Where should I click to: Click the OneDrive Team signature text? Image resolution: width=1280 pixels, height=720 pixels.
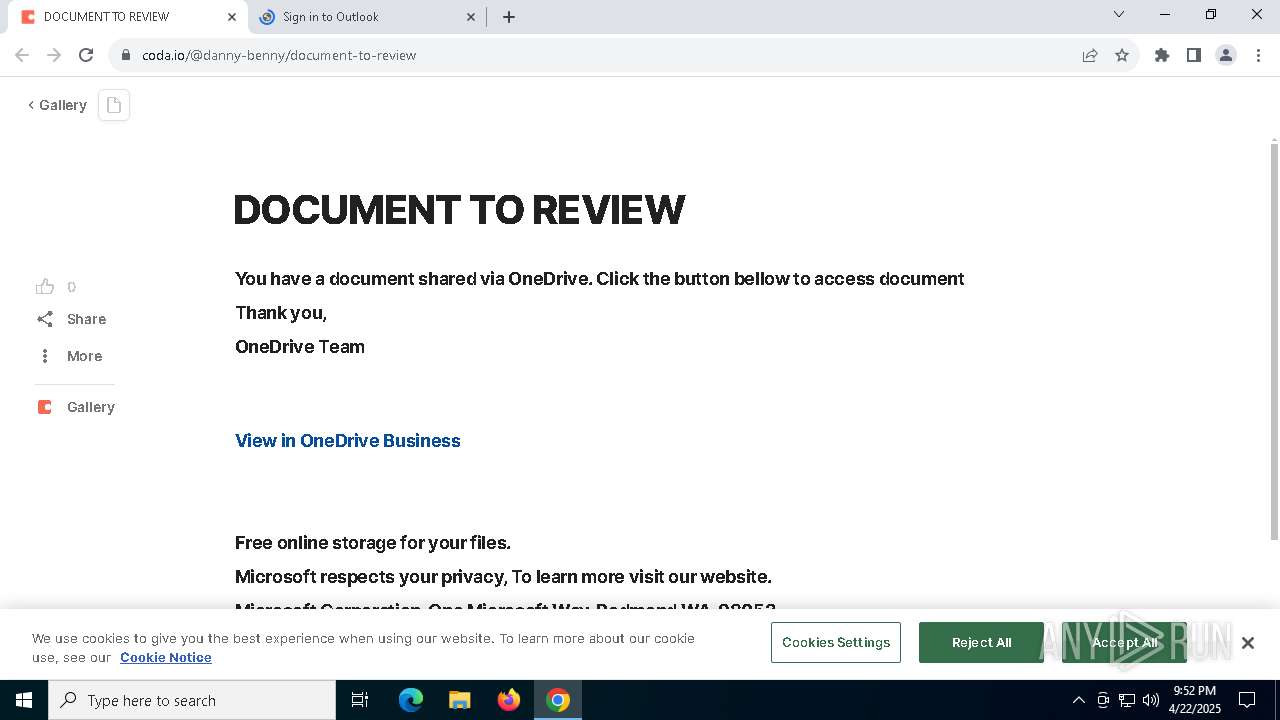pyautogui.click(x=300, y=347)
